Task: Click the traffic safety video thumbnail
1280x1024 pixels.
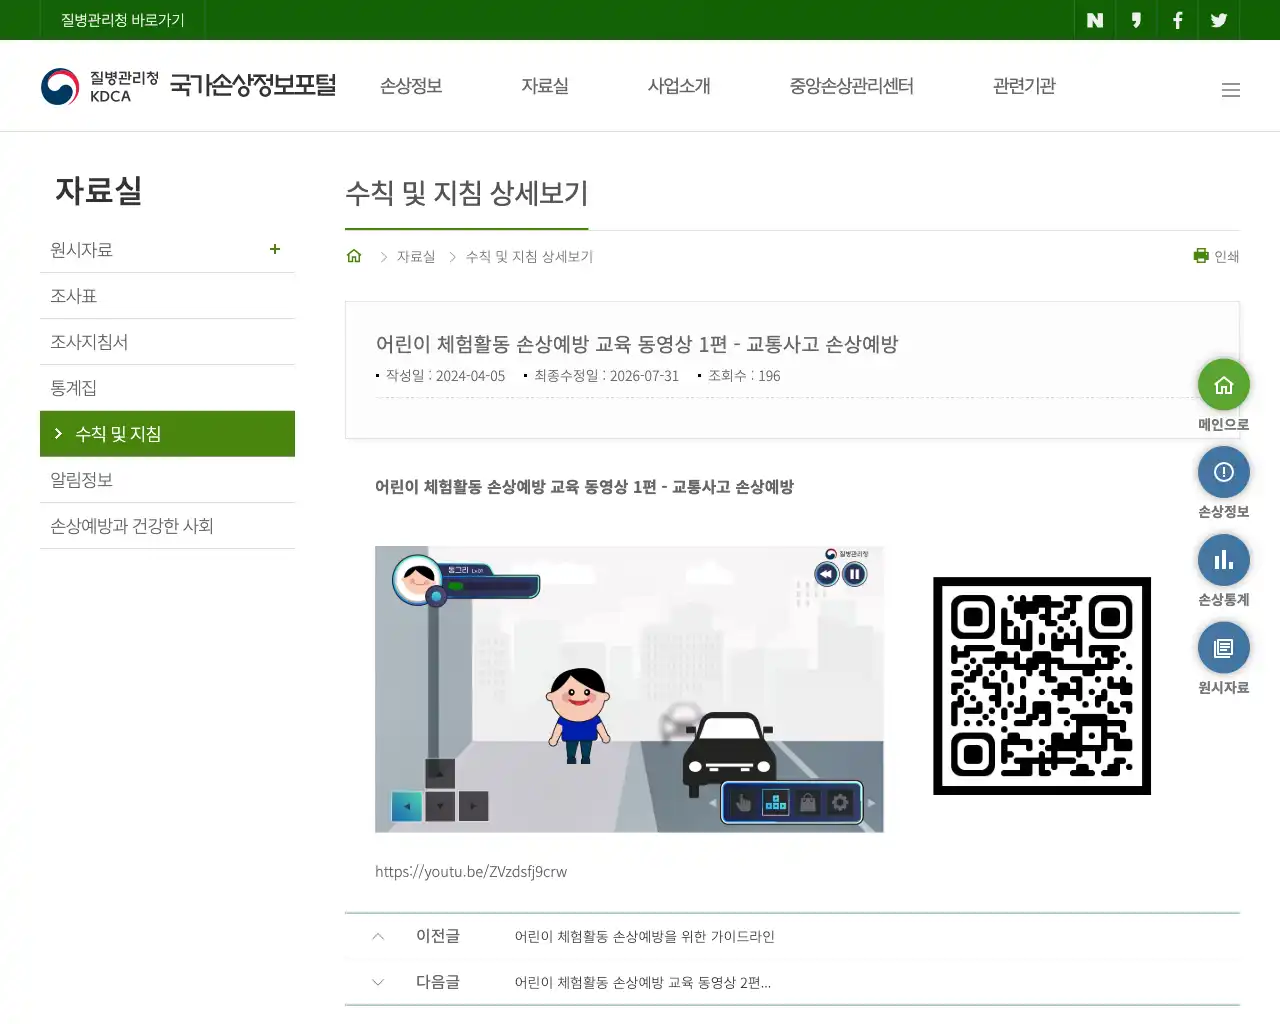Action: click(629, 689)
